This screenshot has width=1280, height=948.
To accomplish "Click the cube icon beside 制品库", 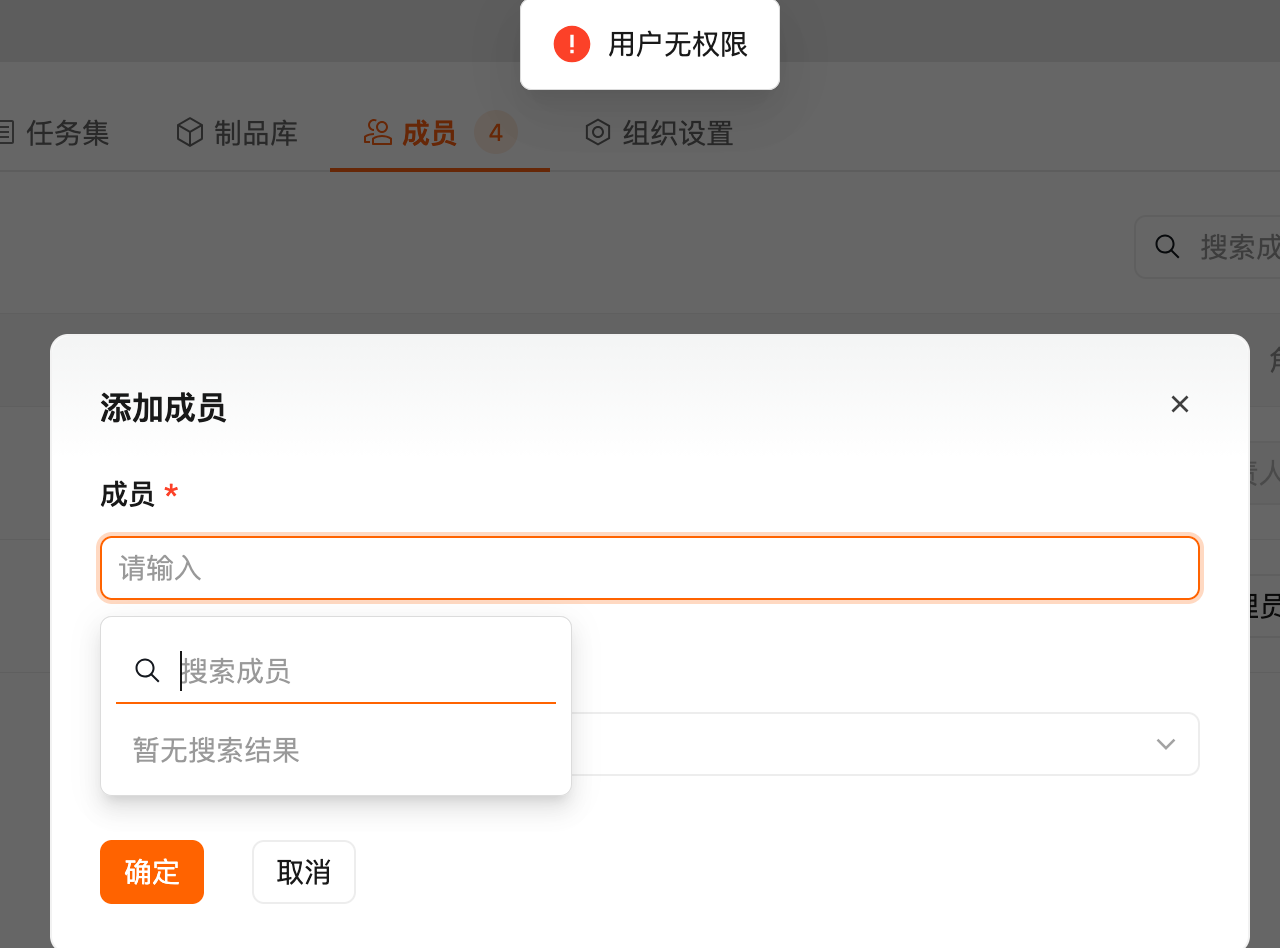I will coord(189,132).
